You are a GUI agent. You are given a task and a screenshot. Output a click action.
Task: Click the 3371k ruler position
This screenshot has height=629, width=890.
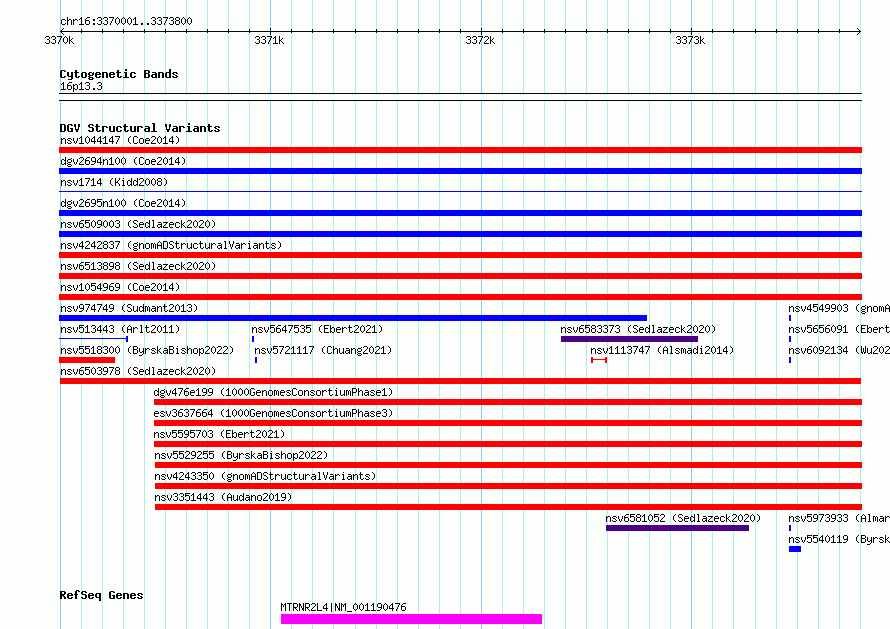[269, 40]
